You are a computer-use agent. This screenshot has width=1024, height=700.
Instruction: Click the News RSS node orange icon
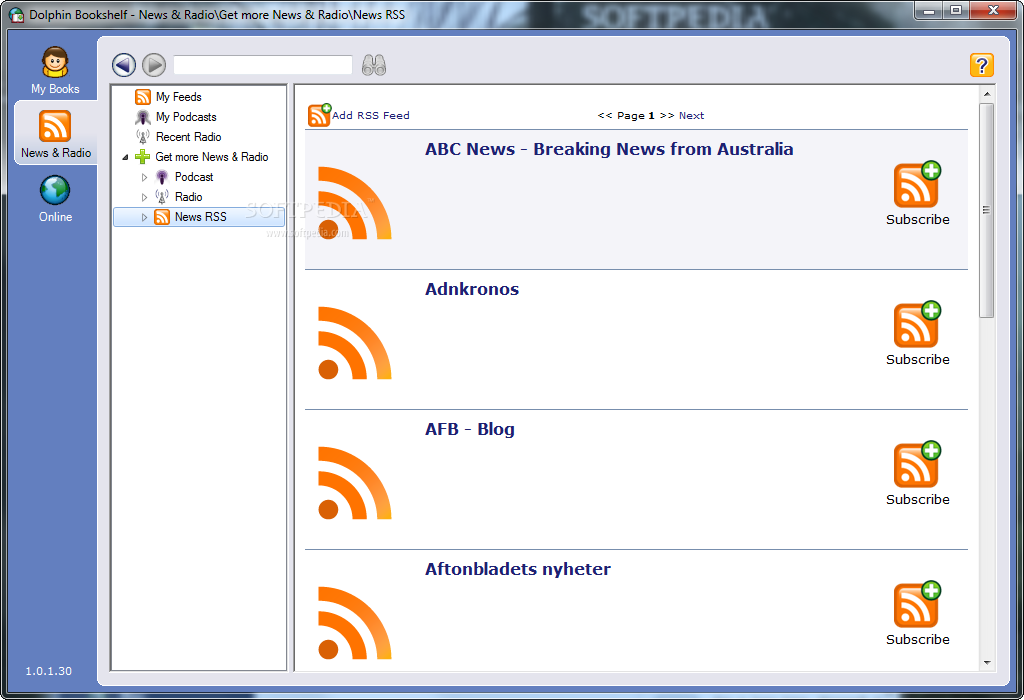pyautogui.click(x=162, y=217)
